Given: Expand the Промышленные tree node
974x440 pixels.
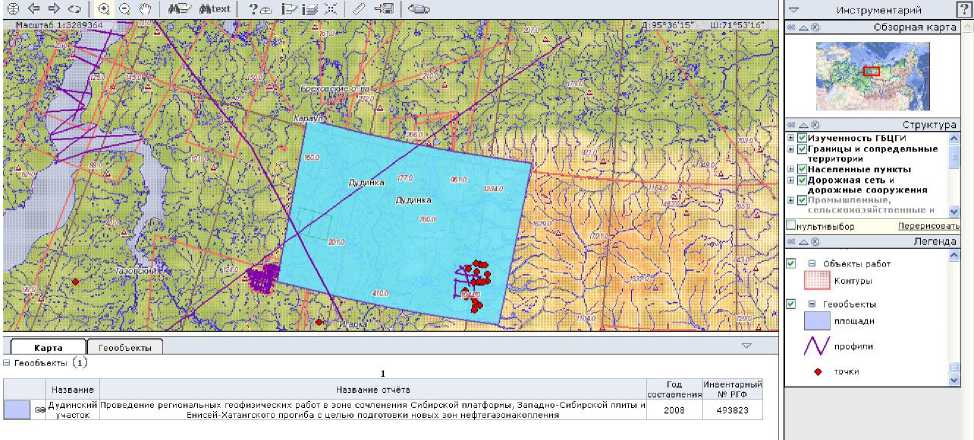Looking at the screenshot, I should click(791, 201).
